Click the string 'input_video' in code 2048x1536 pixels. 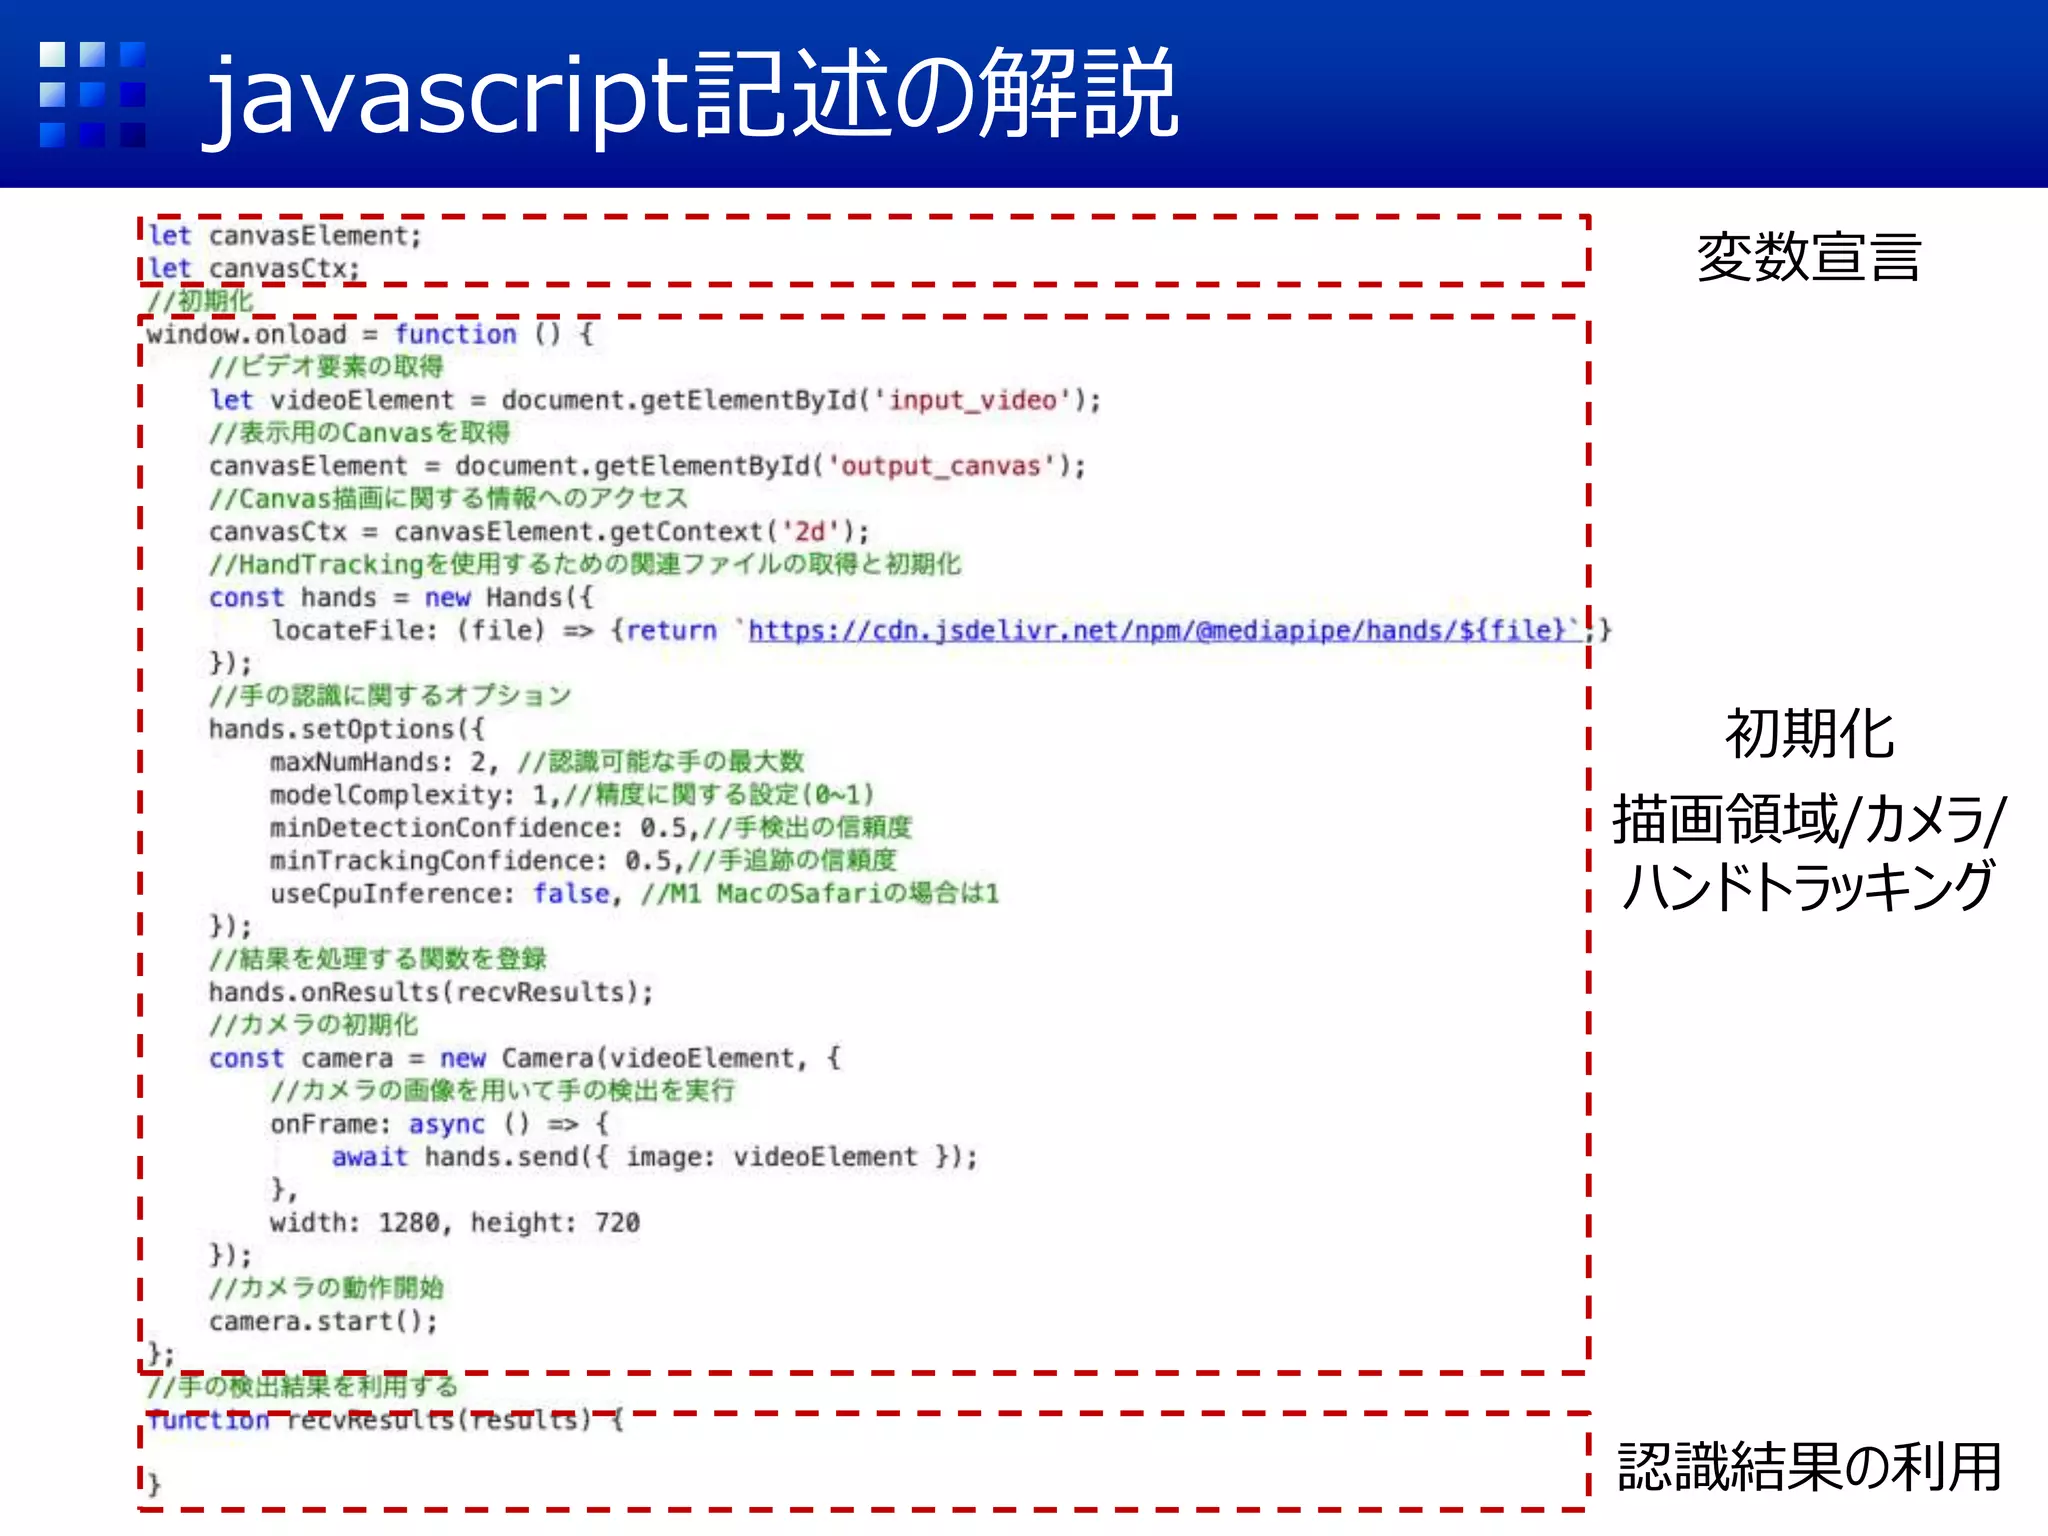coord(973,400)
